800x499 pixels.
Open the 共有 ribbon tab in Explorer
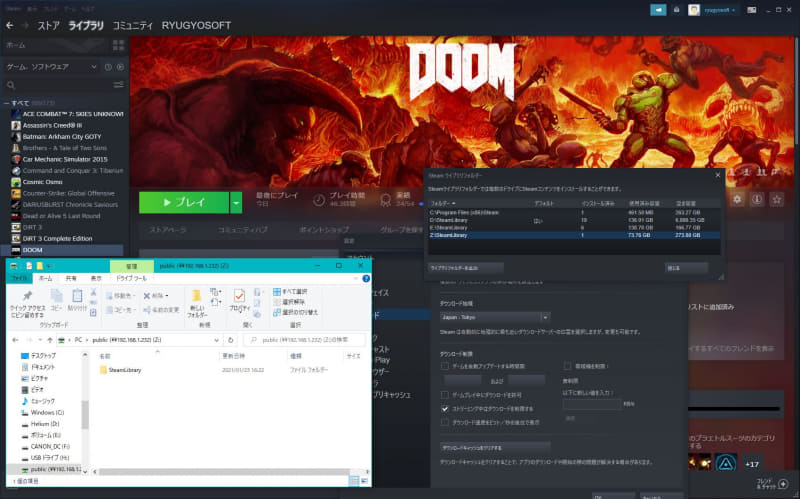coord(71,279)
